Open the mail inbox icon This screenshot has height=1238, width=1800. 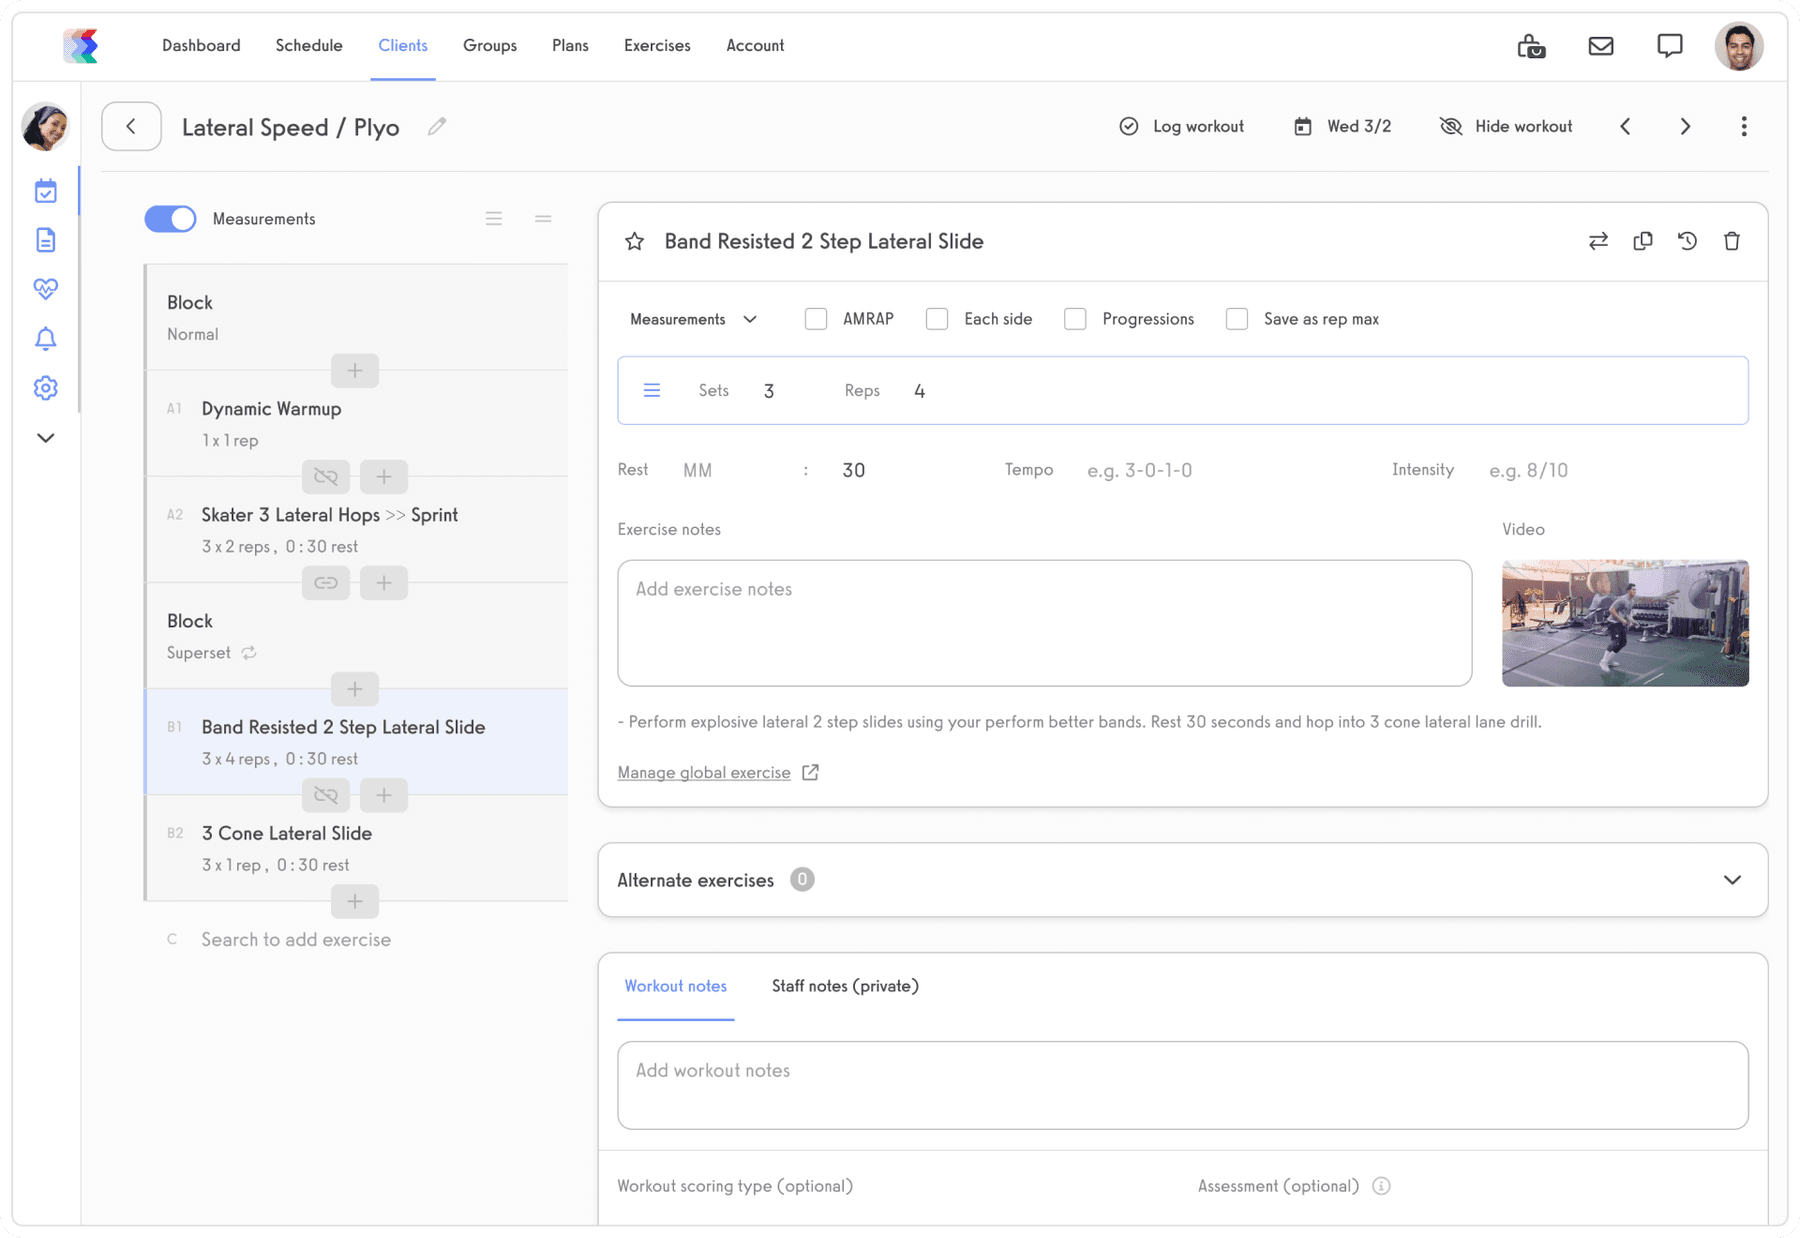click(1600, 46)
